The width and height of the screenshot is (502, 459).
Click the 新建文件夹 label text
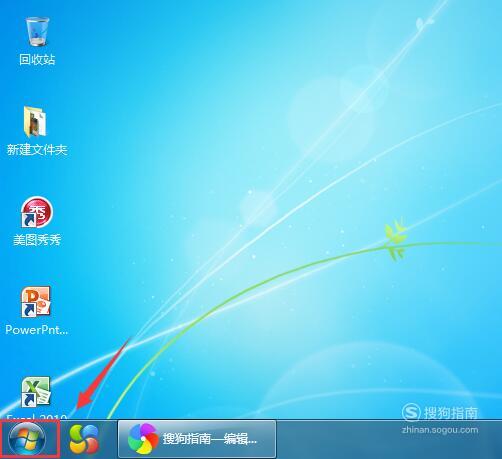[37, 150]
